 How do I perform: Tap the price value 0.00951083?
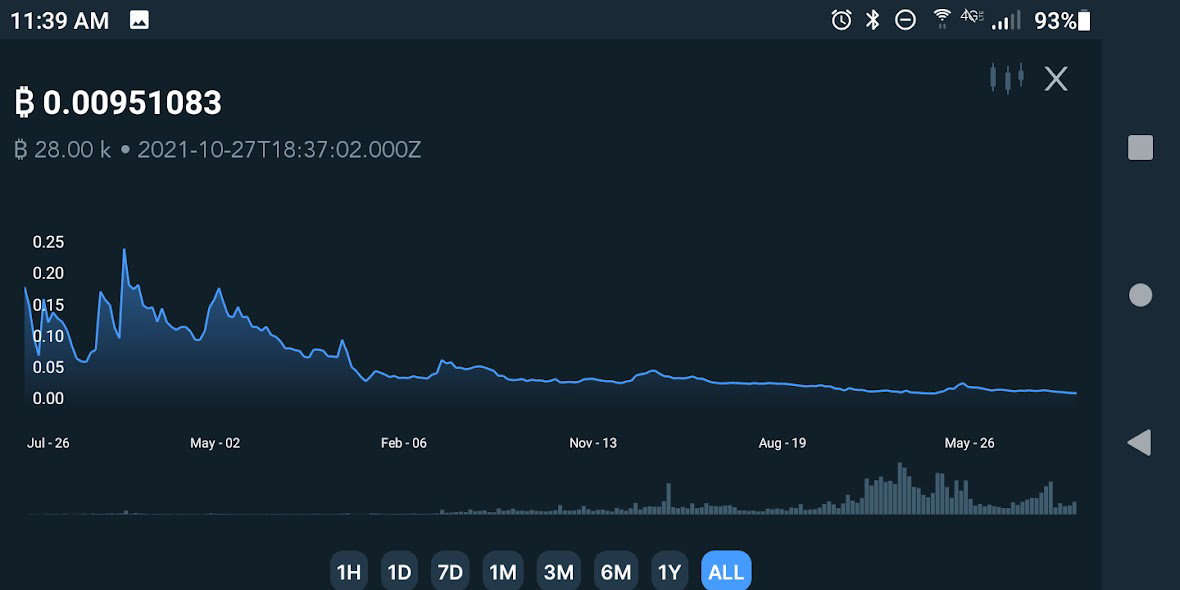[x=132, y=103]
